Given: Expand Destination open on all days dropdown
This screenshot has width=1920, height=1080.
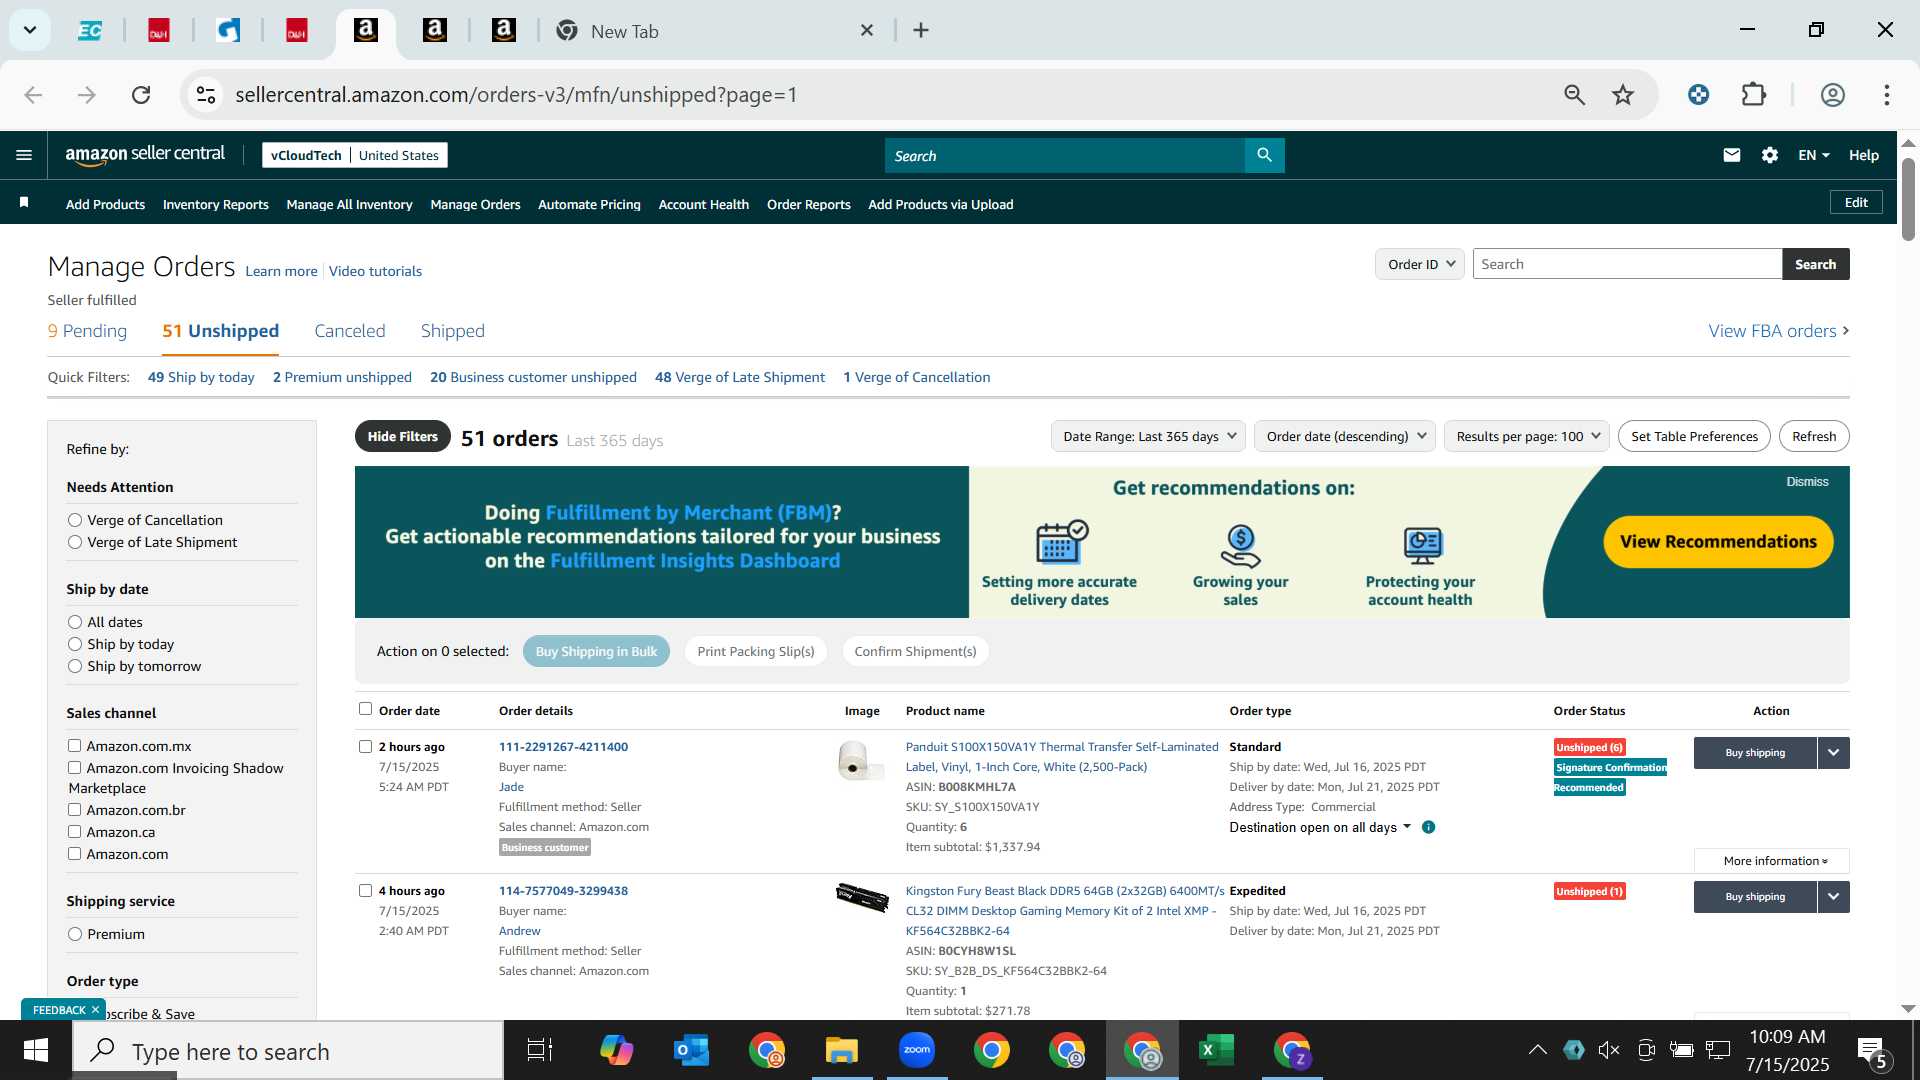Looking at the screenshot, I should (x=1320, y=827).
